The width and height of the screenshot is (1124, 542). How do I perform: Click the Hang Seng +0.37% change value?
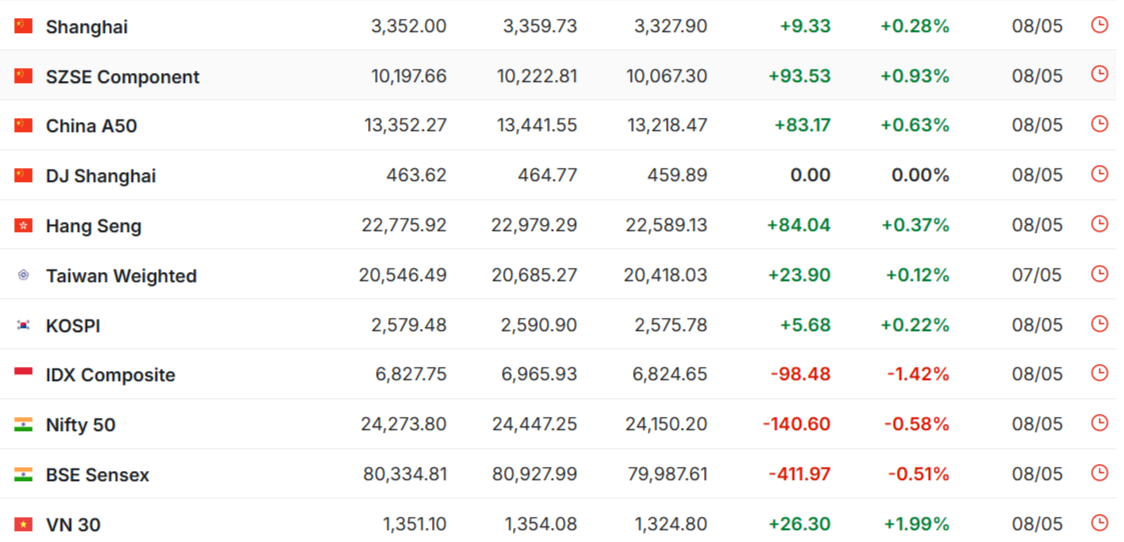[x=915, y=226]
